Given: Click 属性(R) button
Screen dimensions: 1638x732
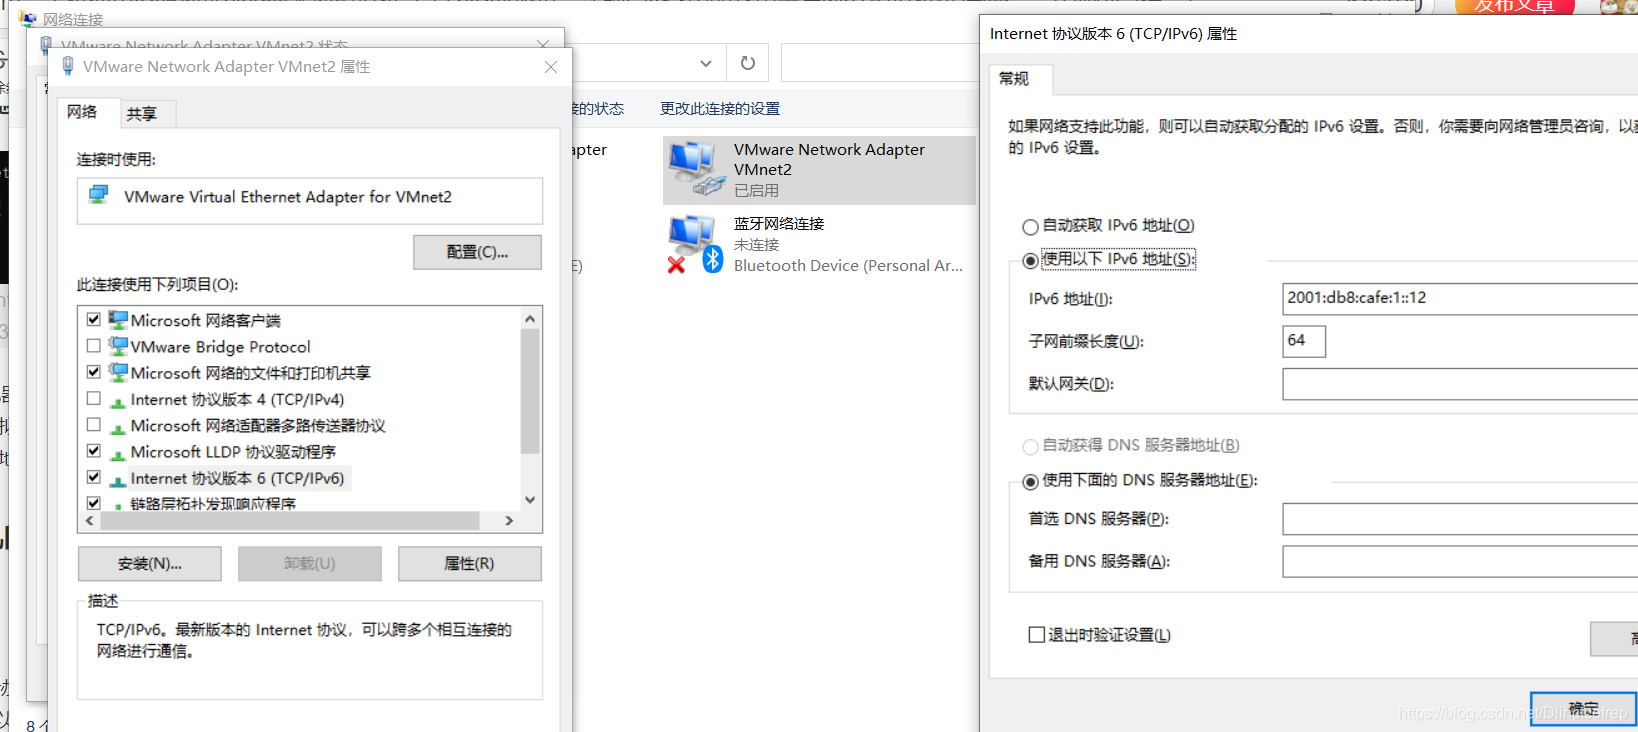Looking at the screenshot, I should (469, 564).
